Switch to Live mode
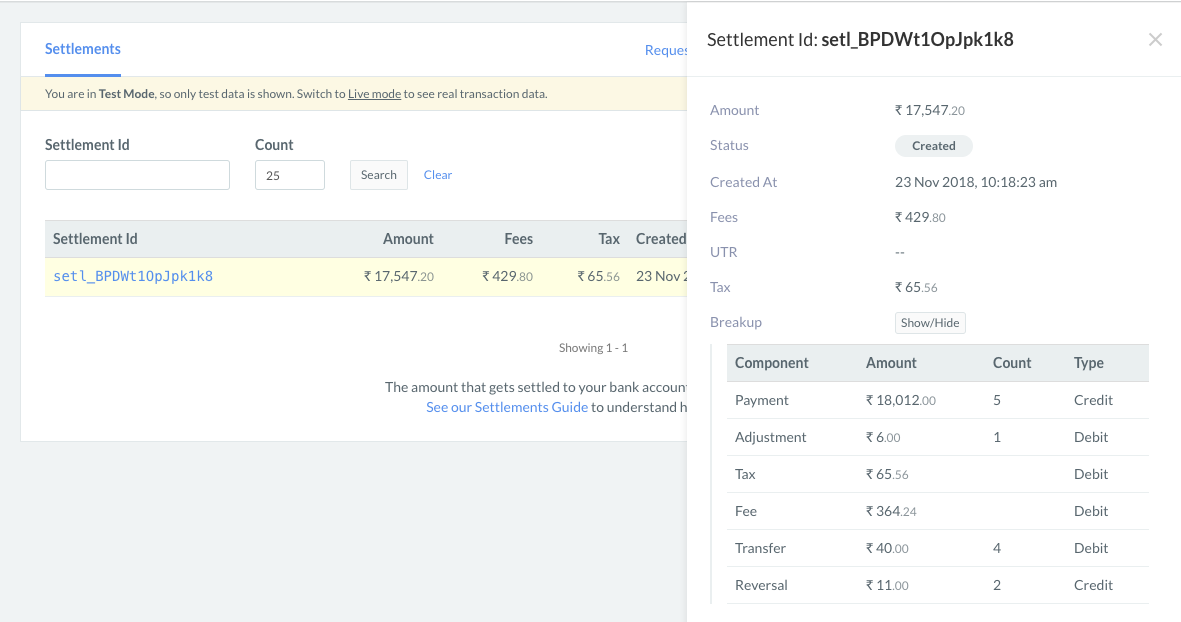Viewport: 1181px width, 622px height. coord(374,93)
